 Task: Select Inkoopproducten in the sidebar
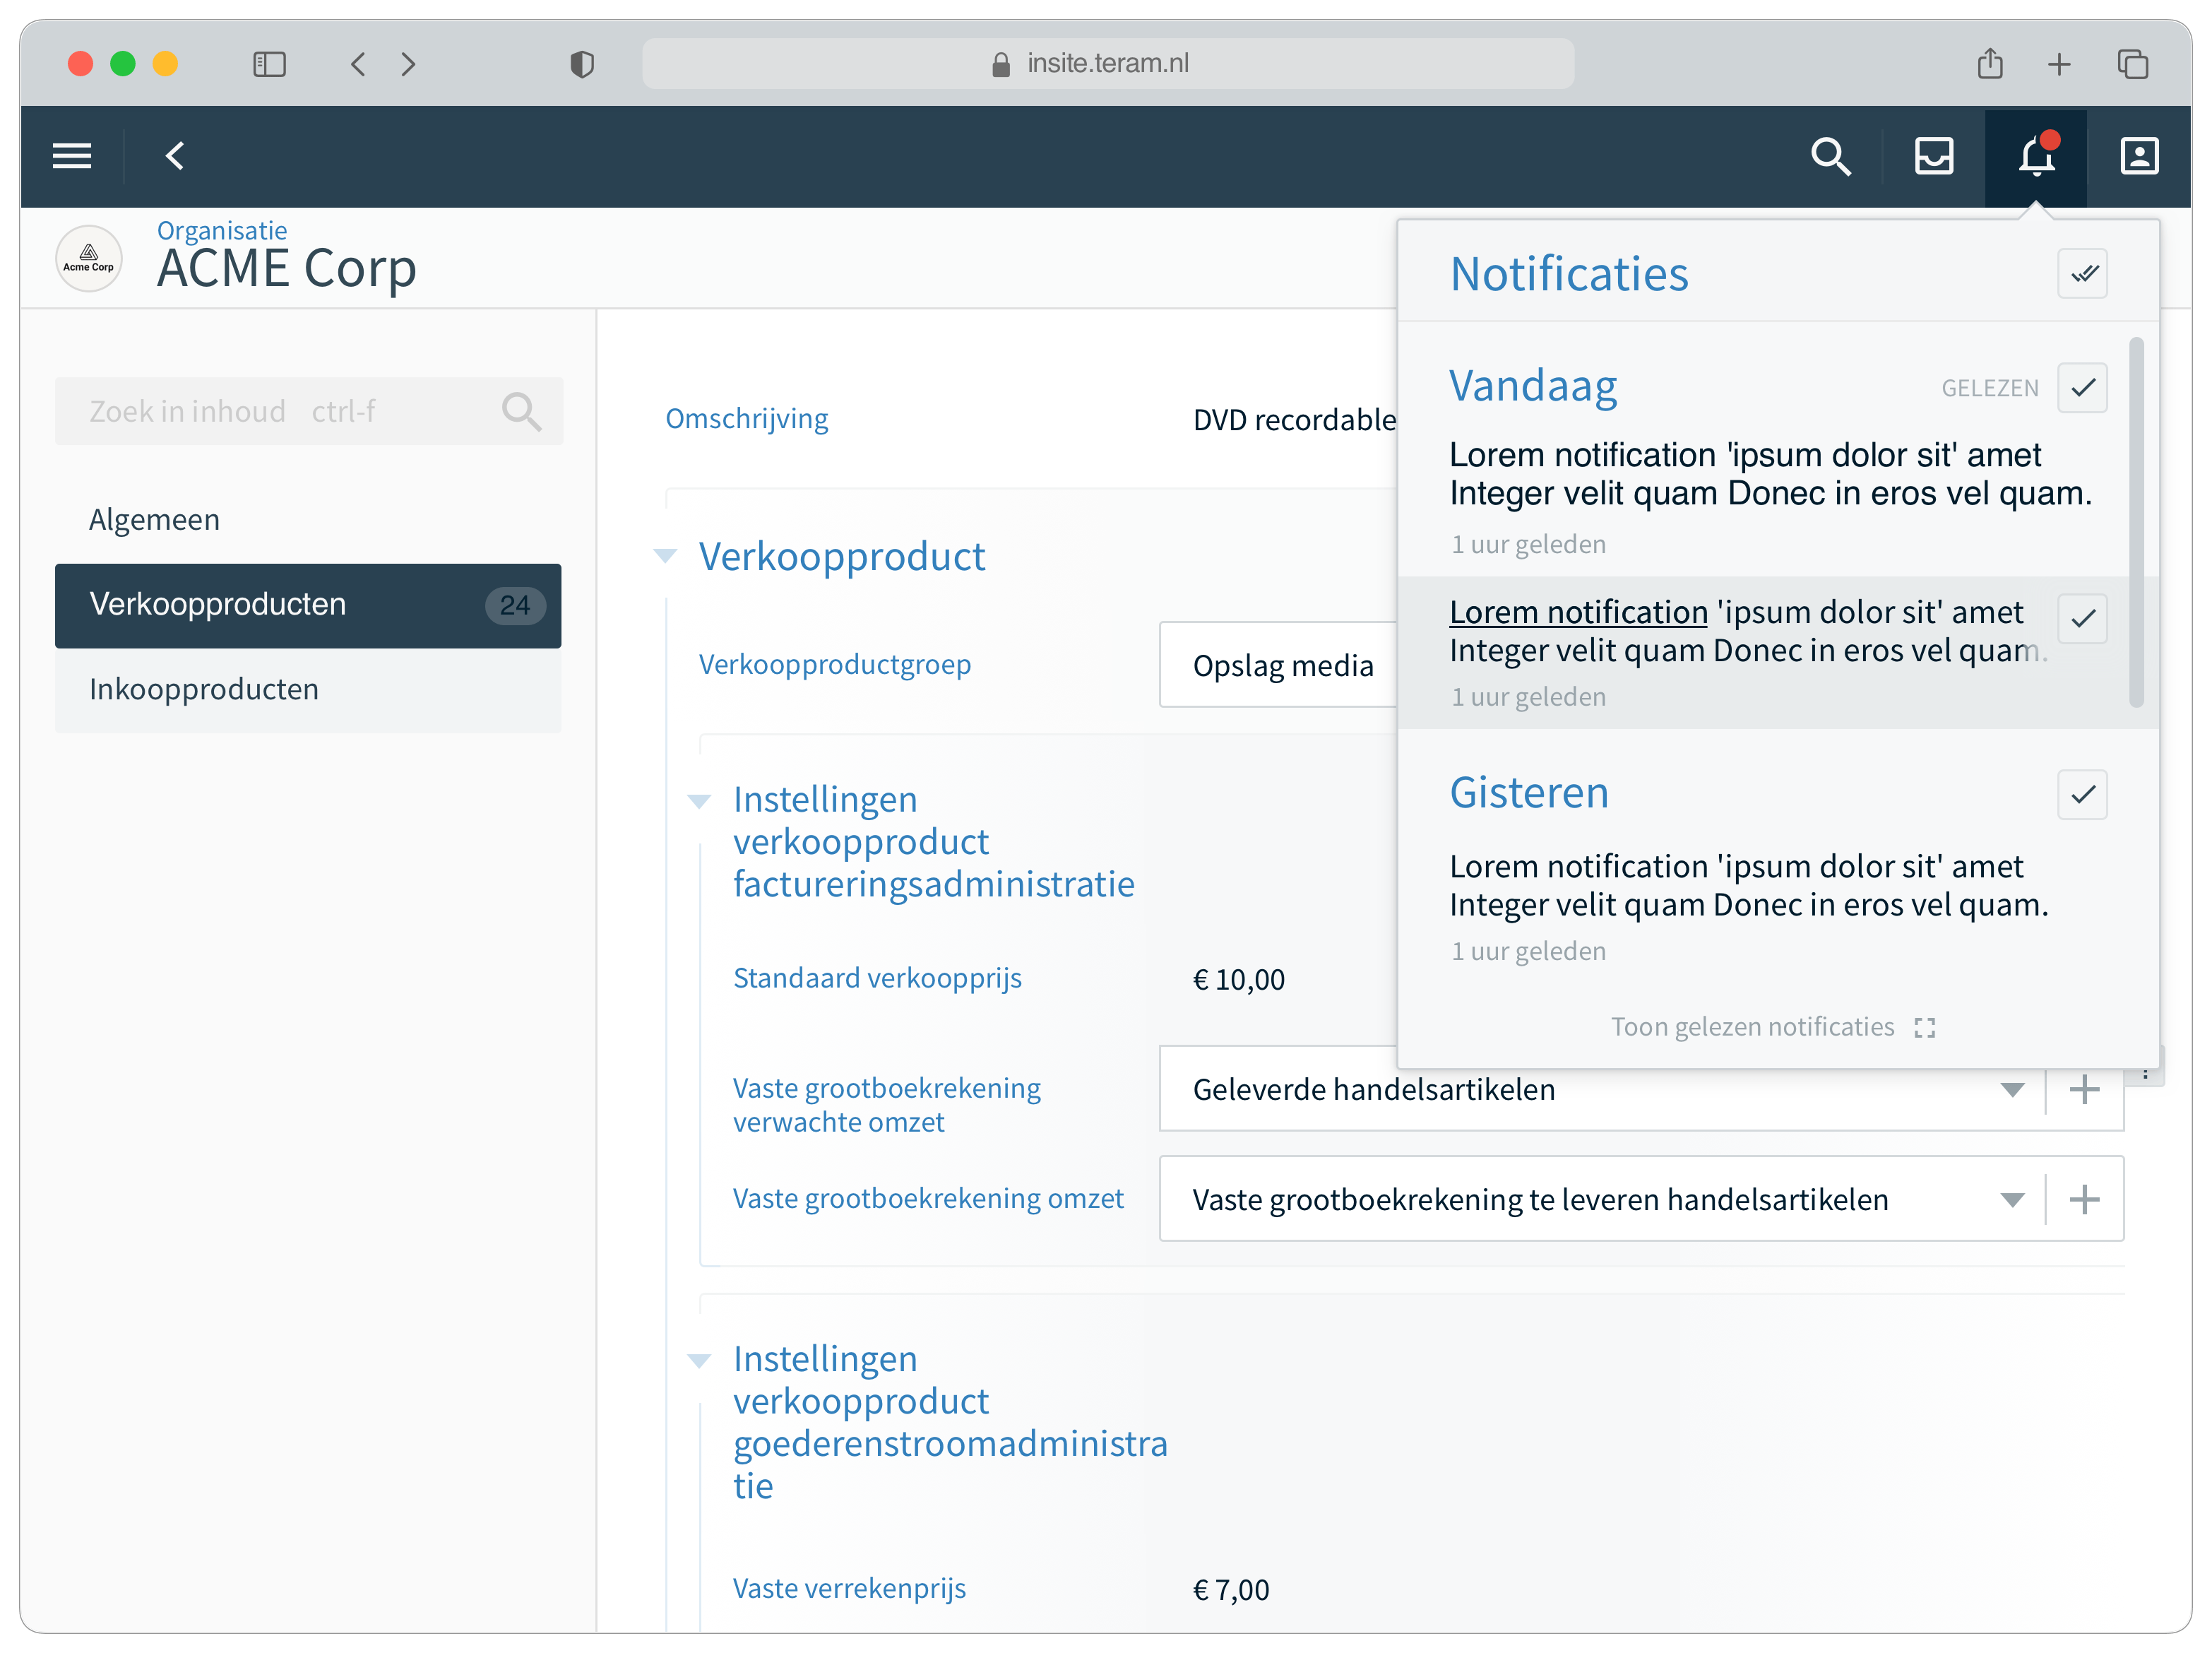[x=204, y=688]
